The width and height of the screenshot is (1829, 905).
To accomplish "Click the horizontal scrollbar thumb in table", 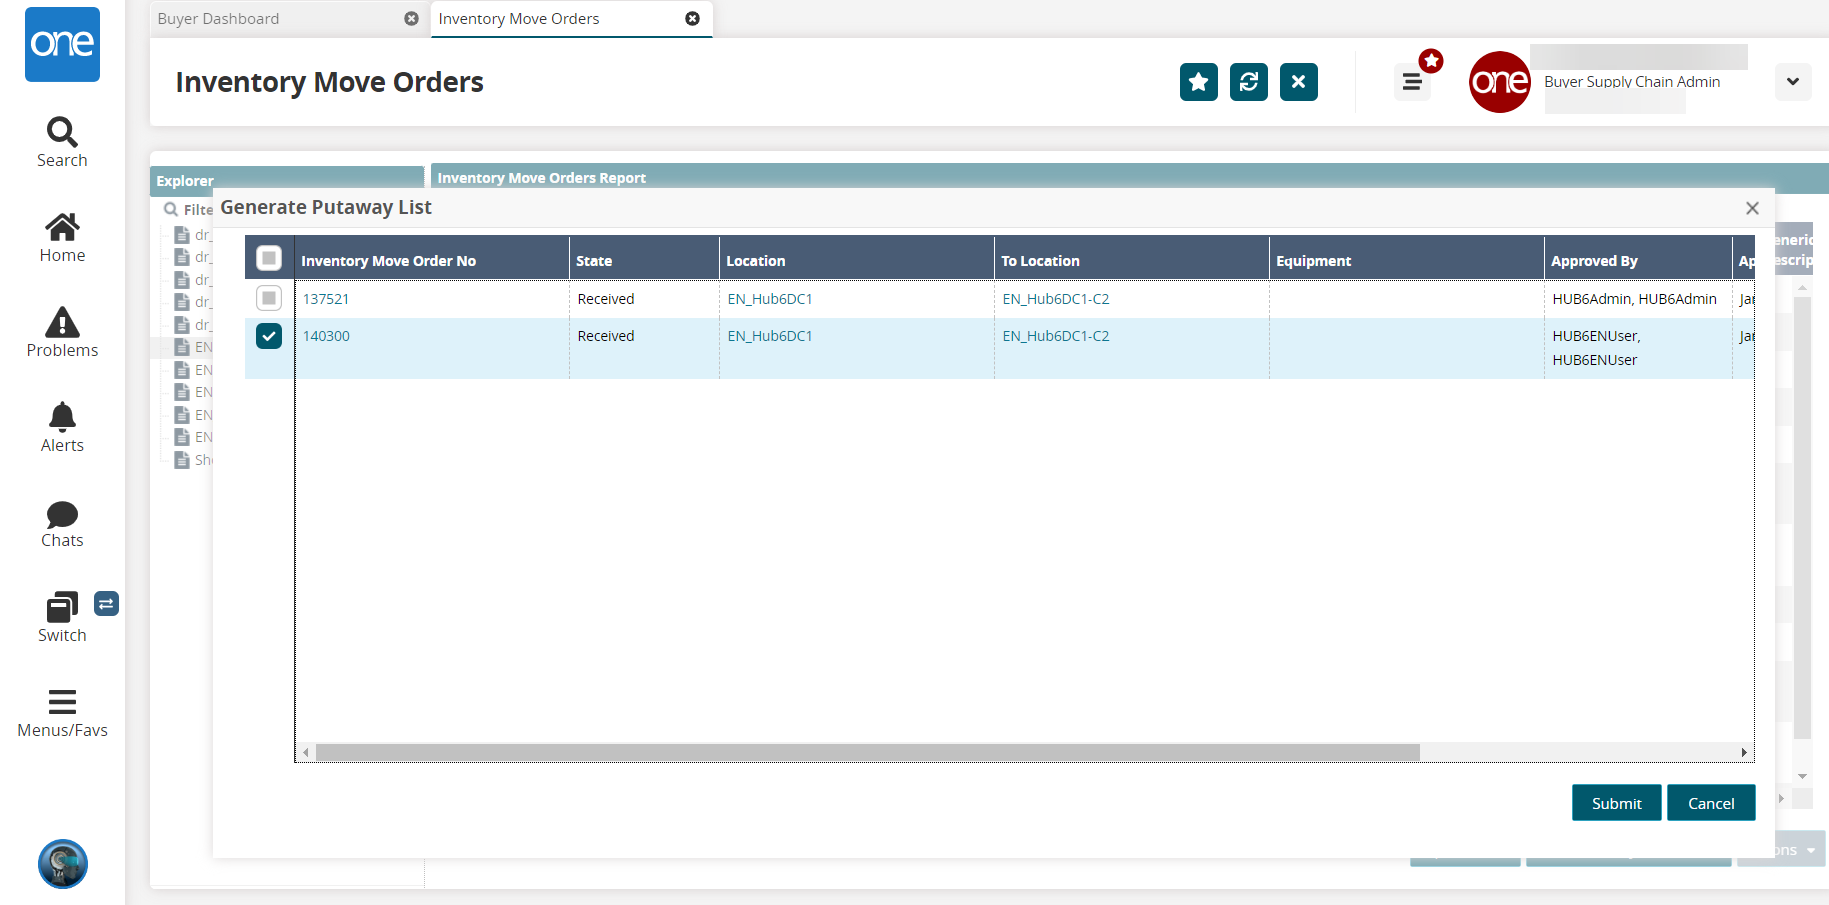I will 867,752.
